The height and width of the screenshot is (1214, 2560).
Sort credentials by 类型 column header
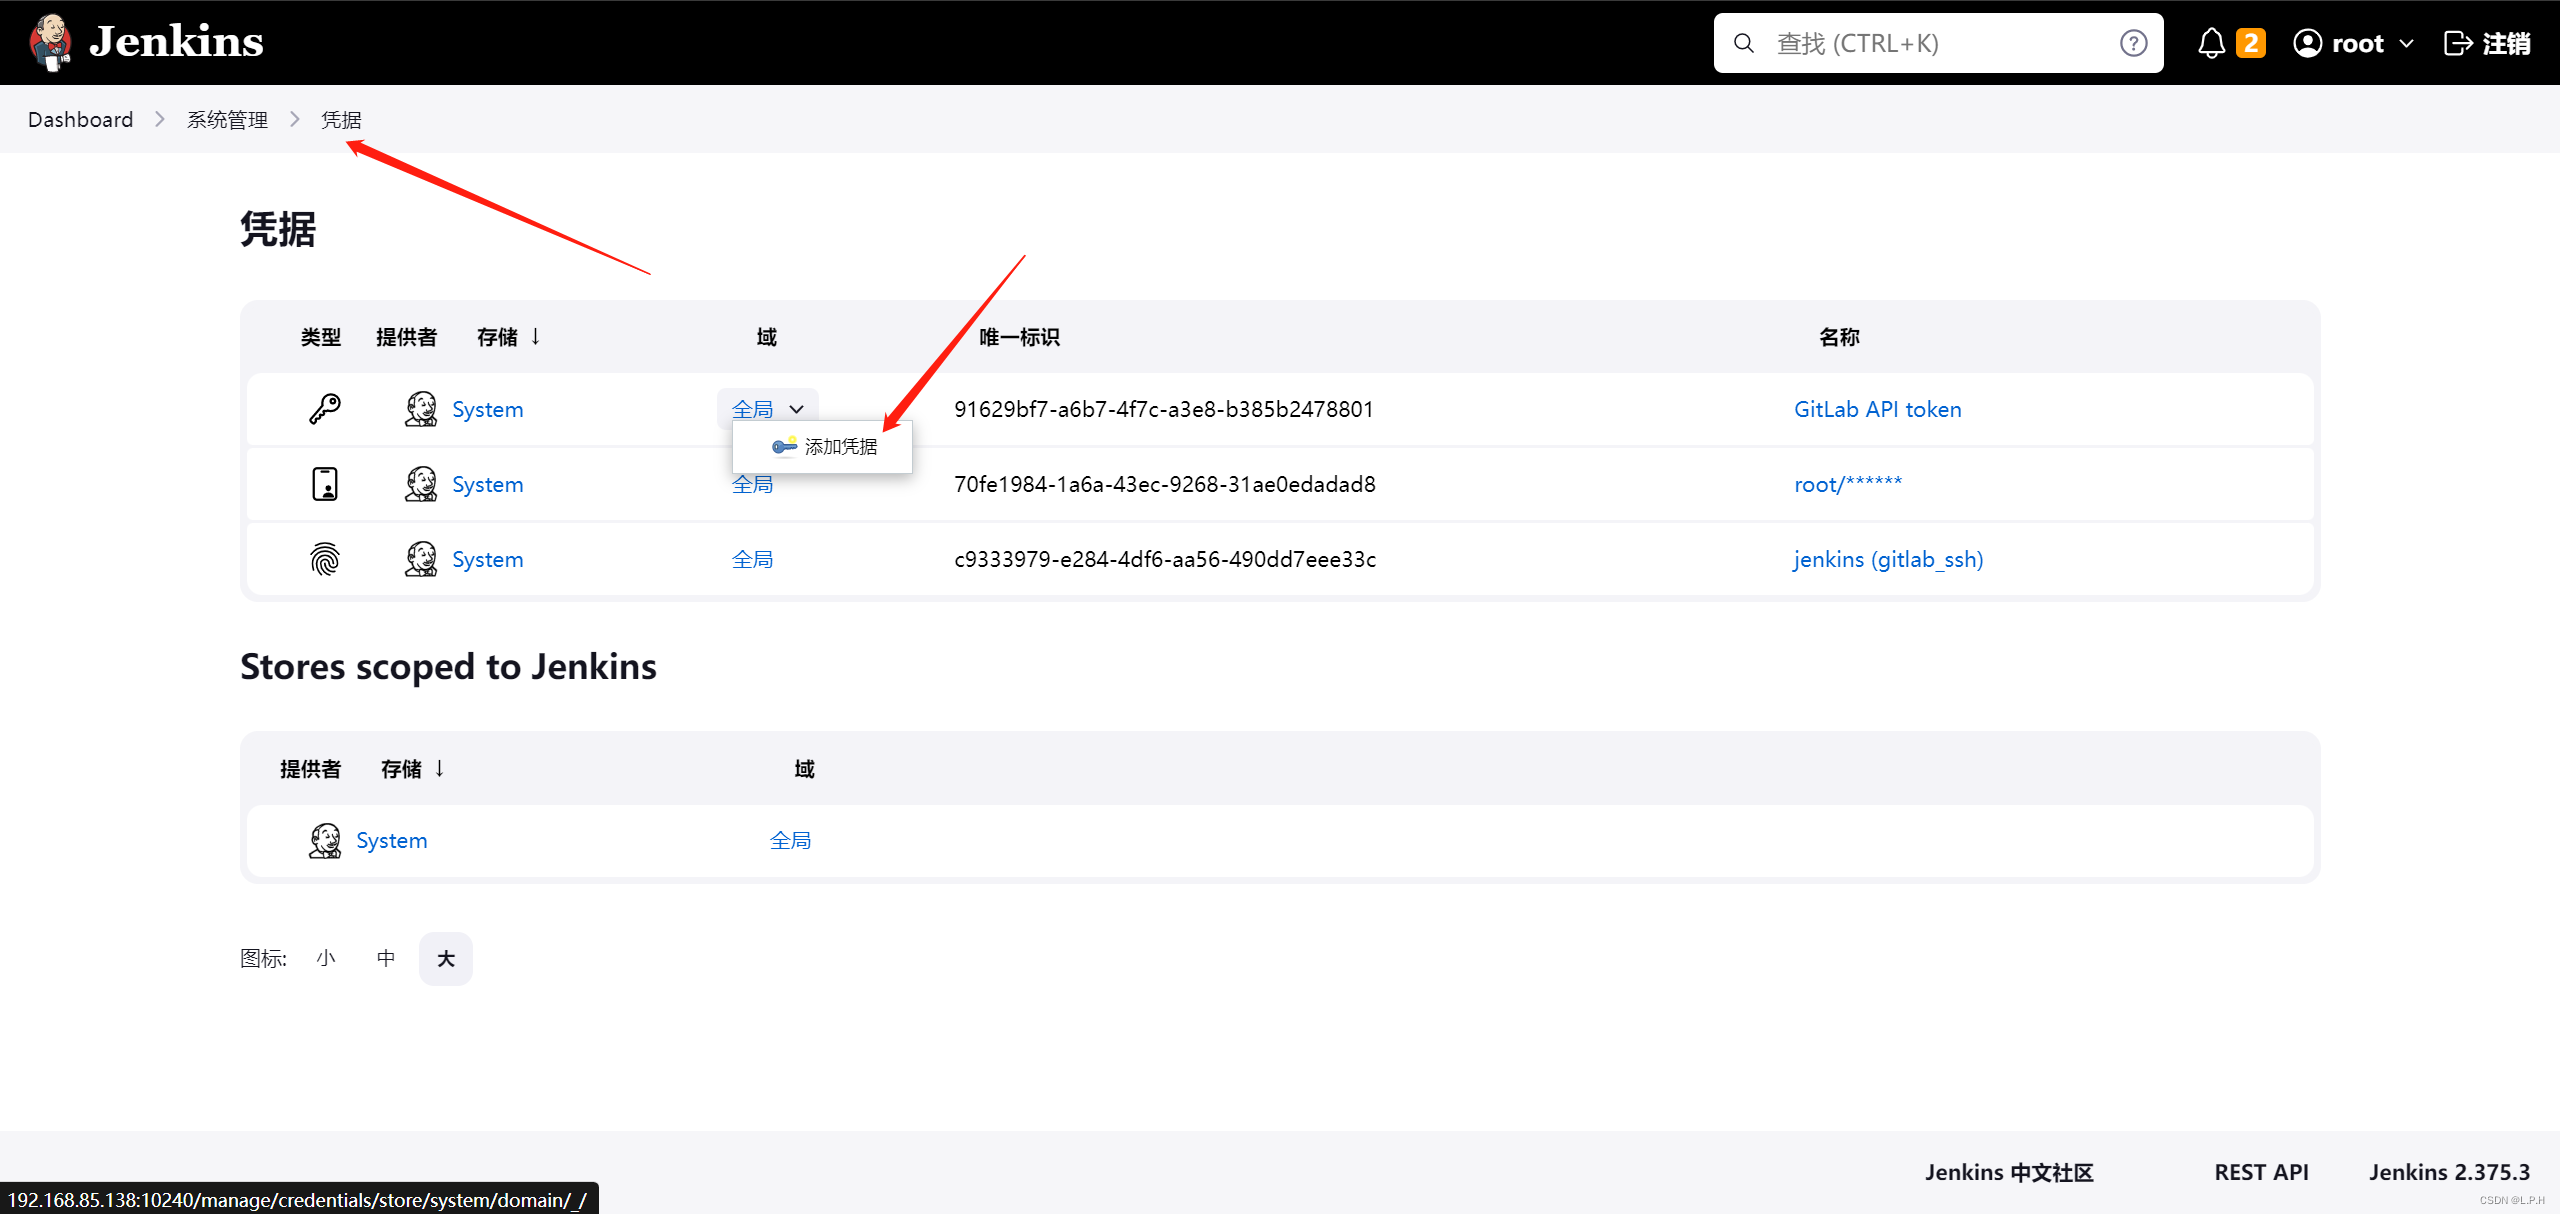pyautogui.click(x=321, y=337)
